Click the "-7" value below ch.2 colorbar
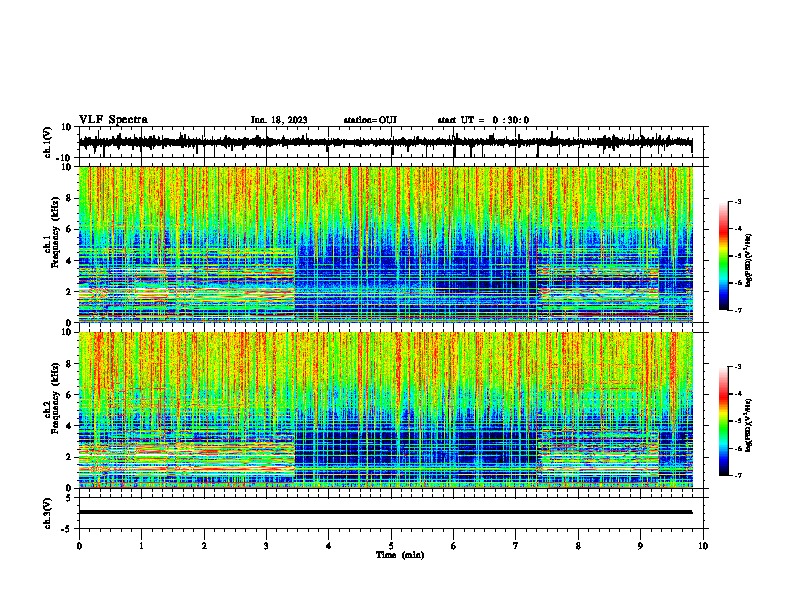The image size is (792, 612). tap(737, 475)
